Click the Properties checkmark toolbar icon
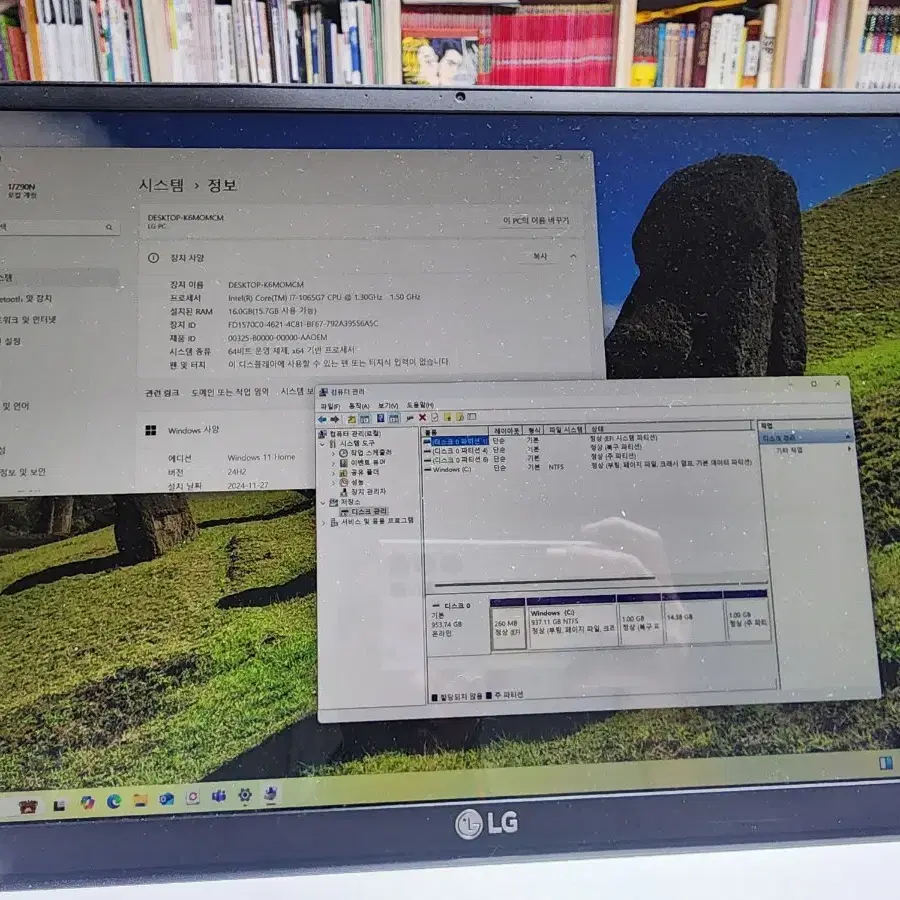This screenshot has height=900, width=900. [x=435, y=417]
